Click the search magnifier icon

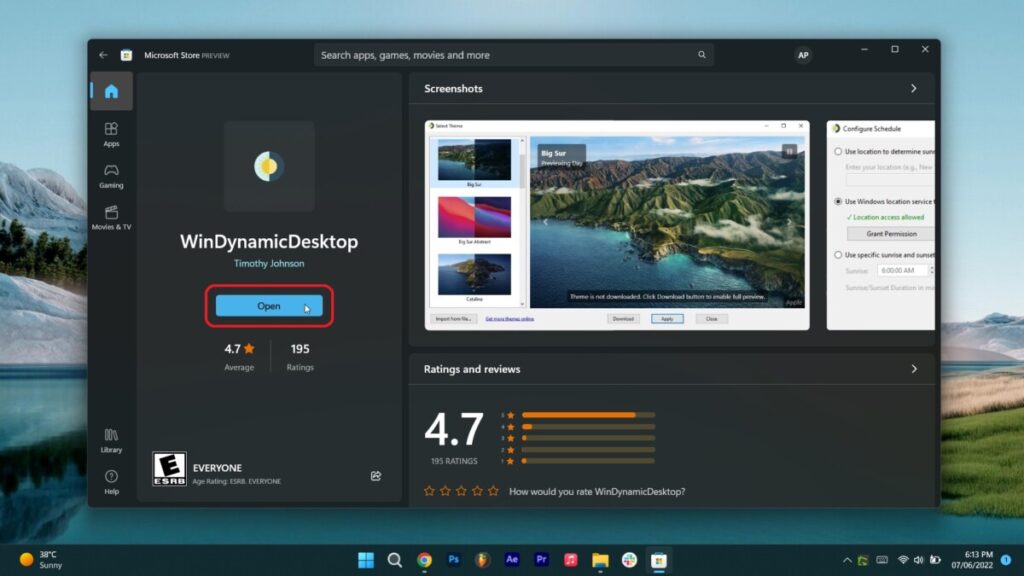pos(701,55)
